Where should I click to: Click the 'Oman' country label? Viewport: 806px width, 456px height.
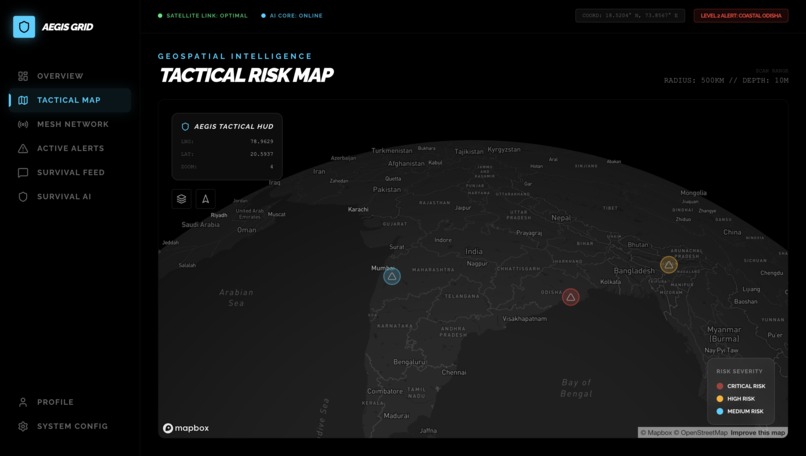[247, 230]
